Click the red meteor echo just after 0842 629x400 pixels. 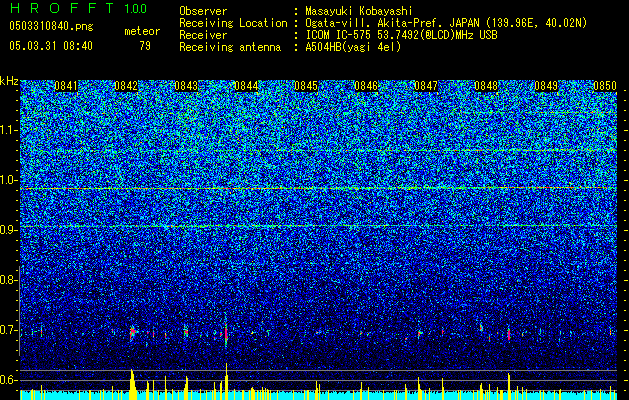tap(133, 333)
